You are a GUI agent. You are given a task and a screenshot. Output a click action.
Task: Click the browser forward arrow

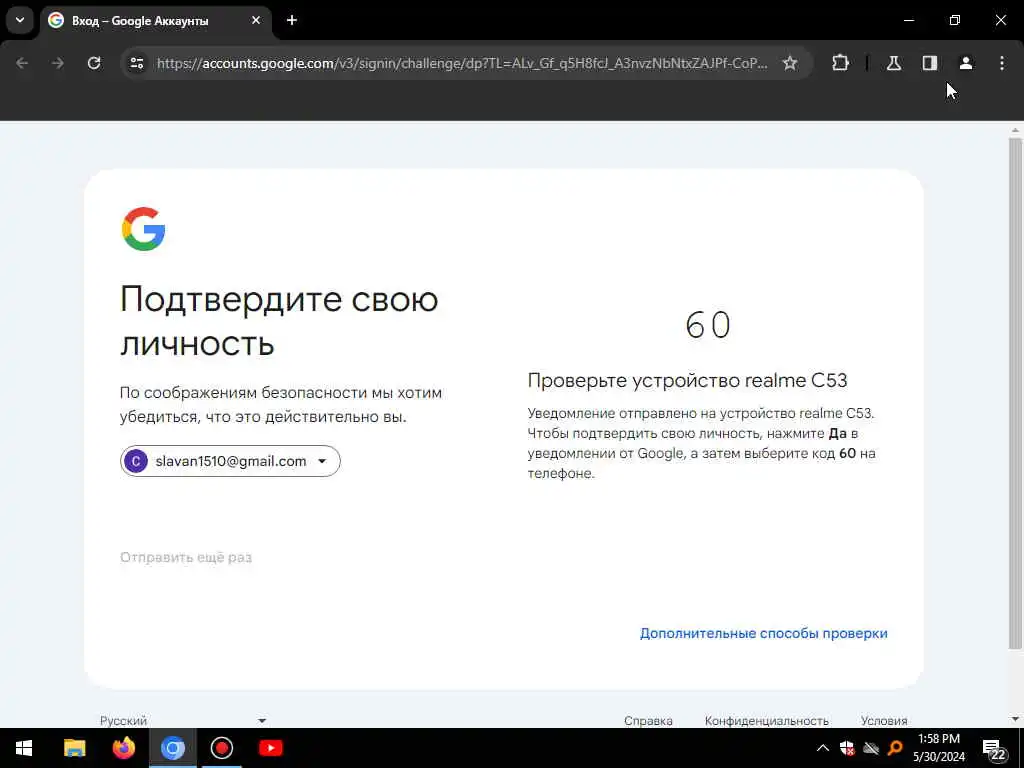(58, 63)
